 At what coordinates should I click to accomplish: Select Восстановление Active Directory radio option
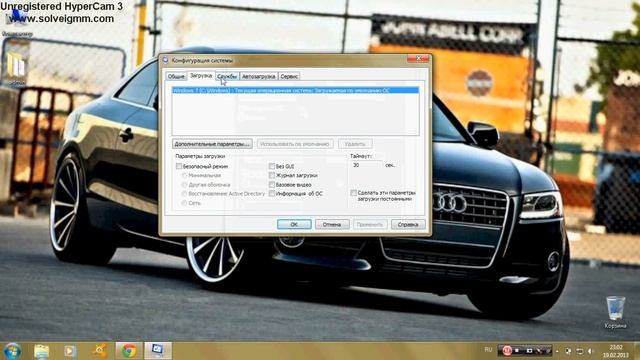[184, 193]
